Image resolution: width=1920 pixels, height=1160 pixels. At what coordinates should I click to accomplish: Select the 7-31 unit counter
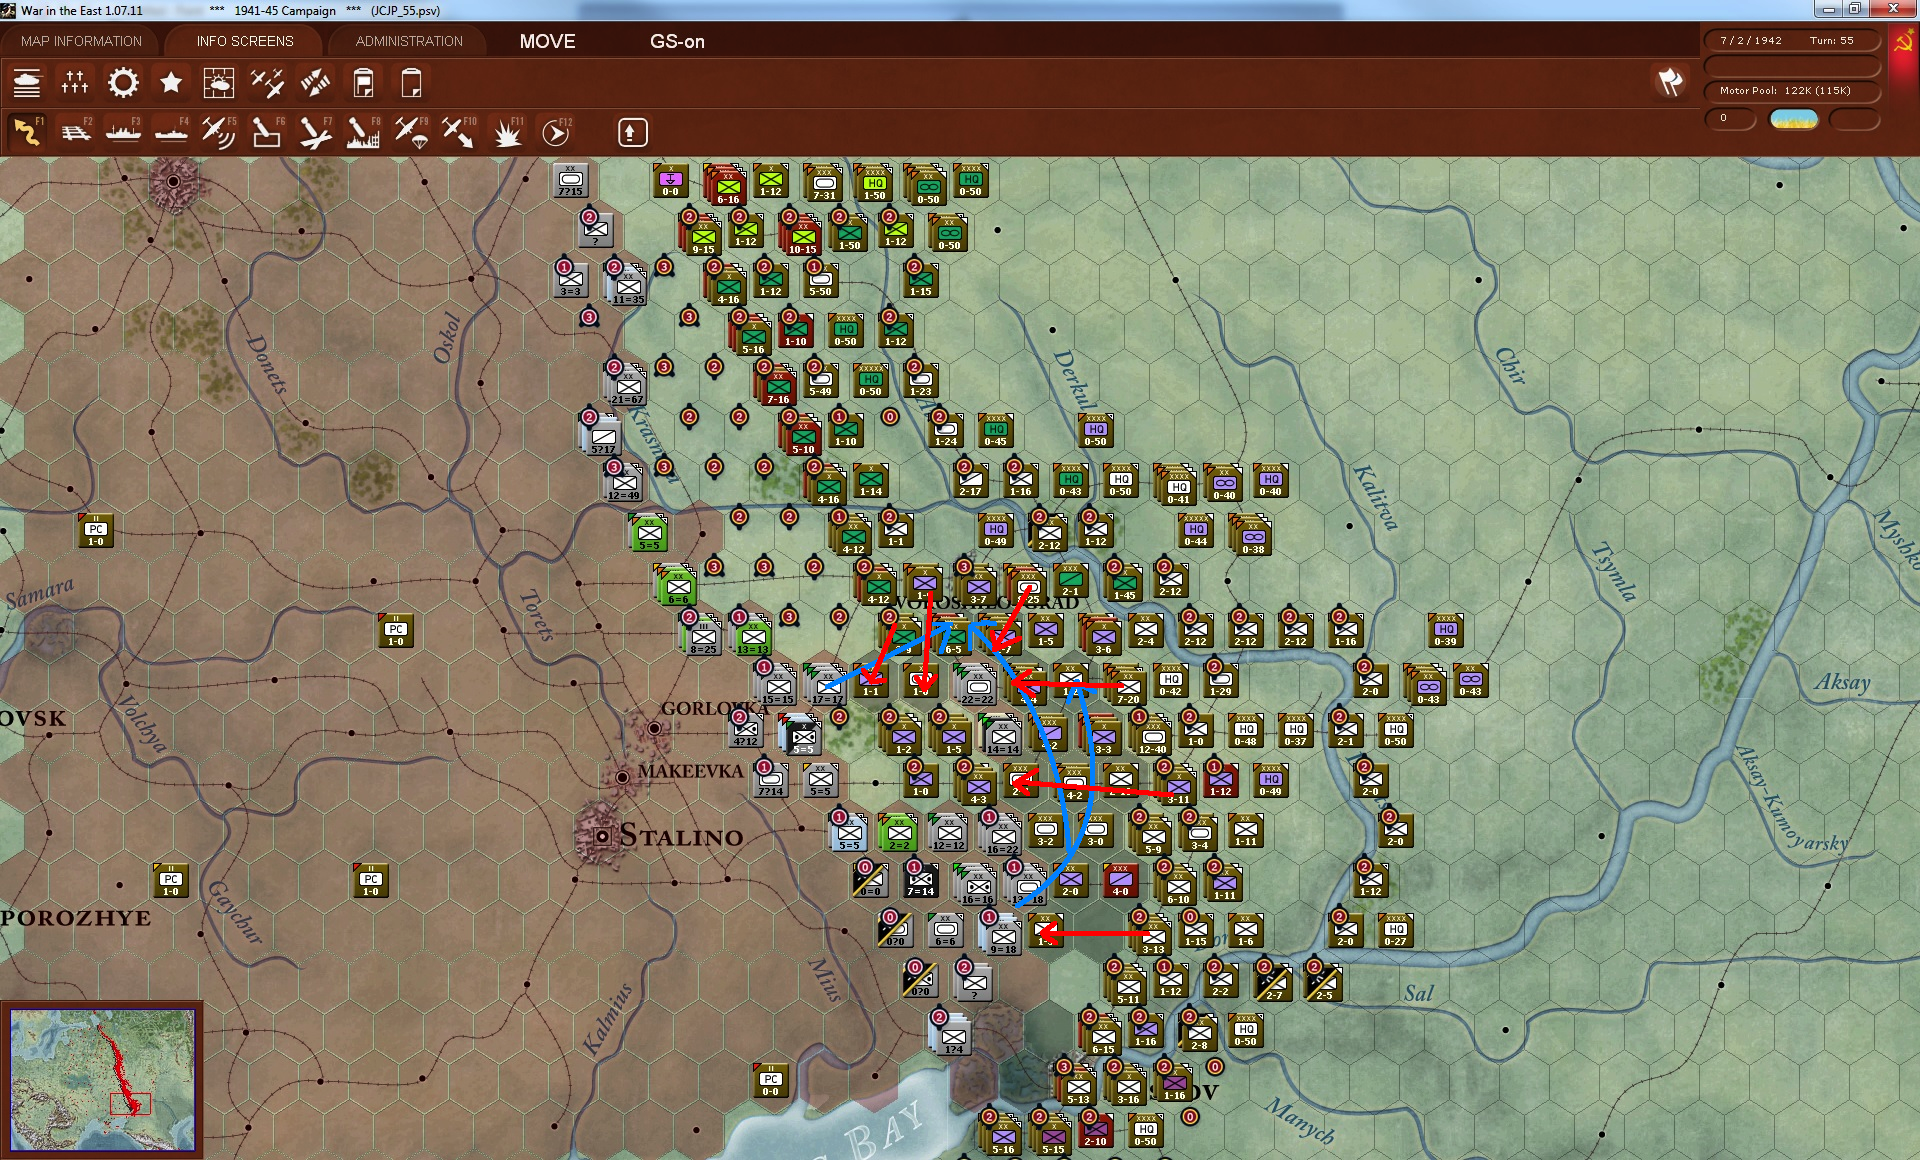tap(823, 183)
